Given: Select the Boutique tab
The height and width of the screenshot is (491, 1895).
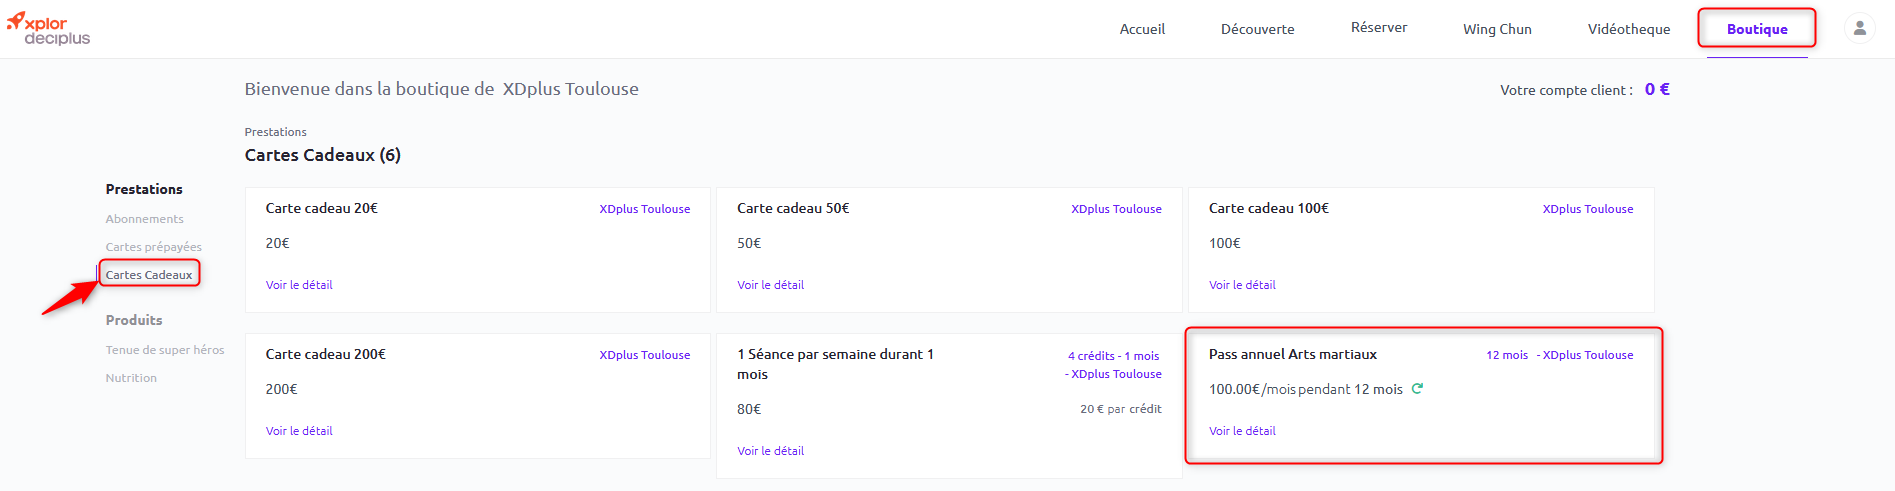Looking at the screenshot, I should point(1757,29).
